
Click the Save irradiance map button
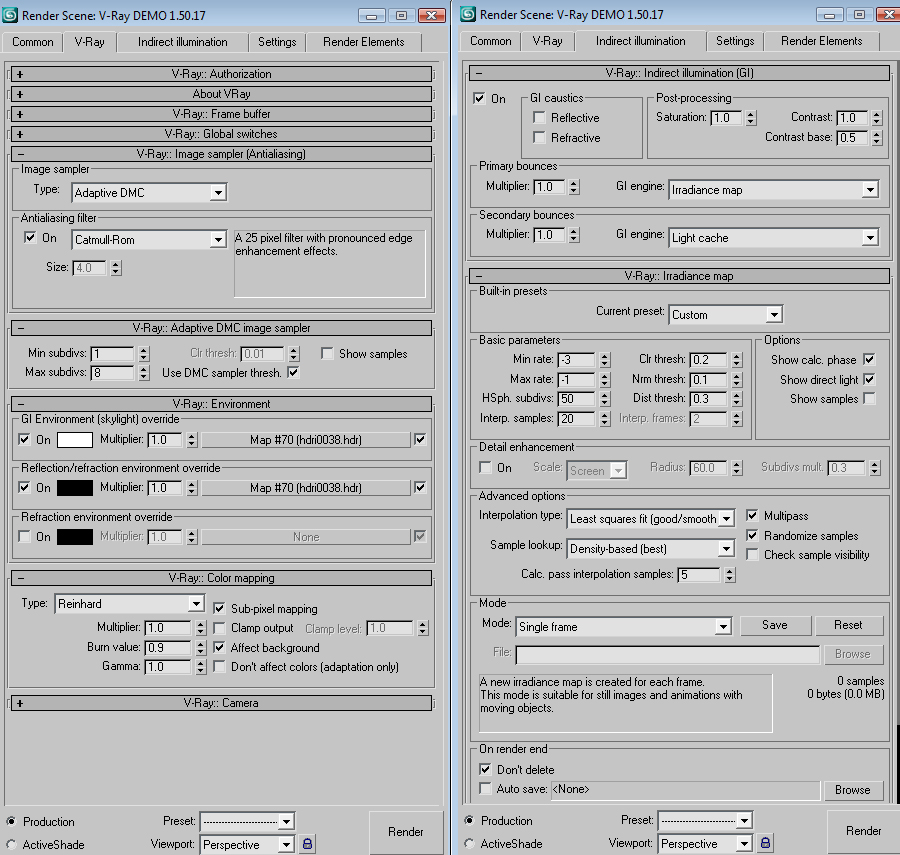pos(775,625)
